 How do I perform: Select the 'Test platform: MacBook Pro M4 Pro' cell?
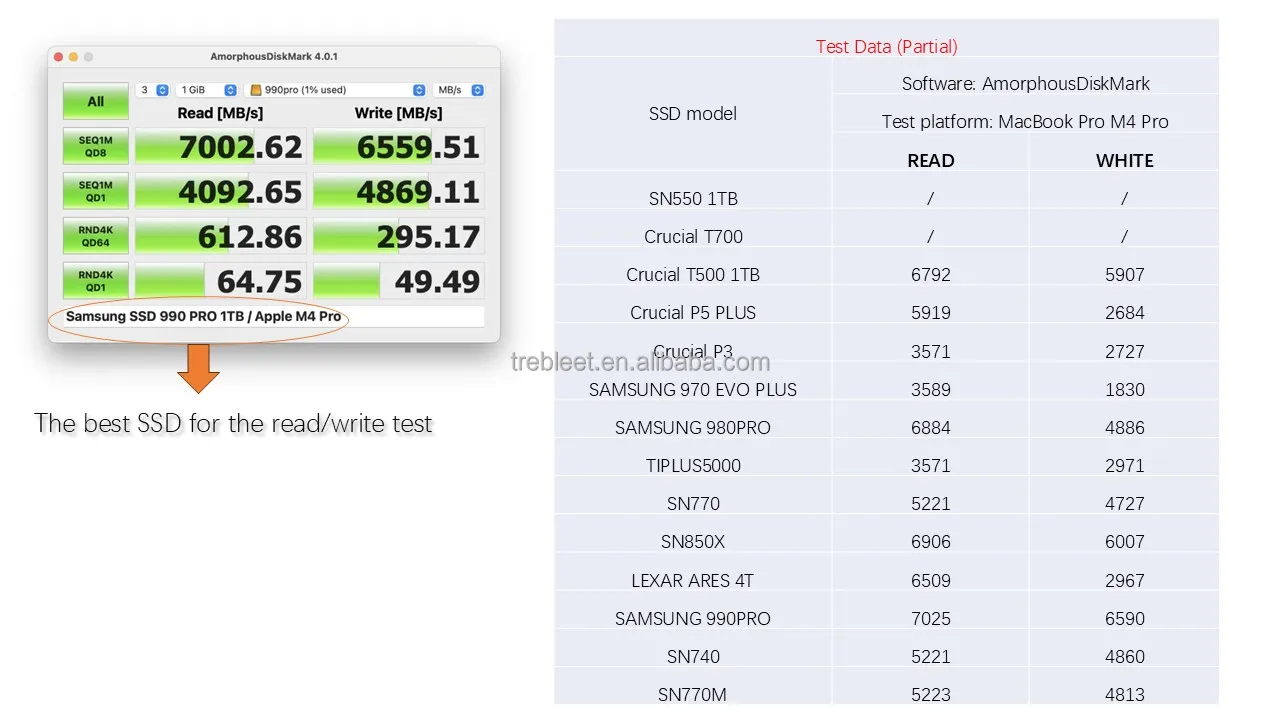(x=1025, y=122)
